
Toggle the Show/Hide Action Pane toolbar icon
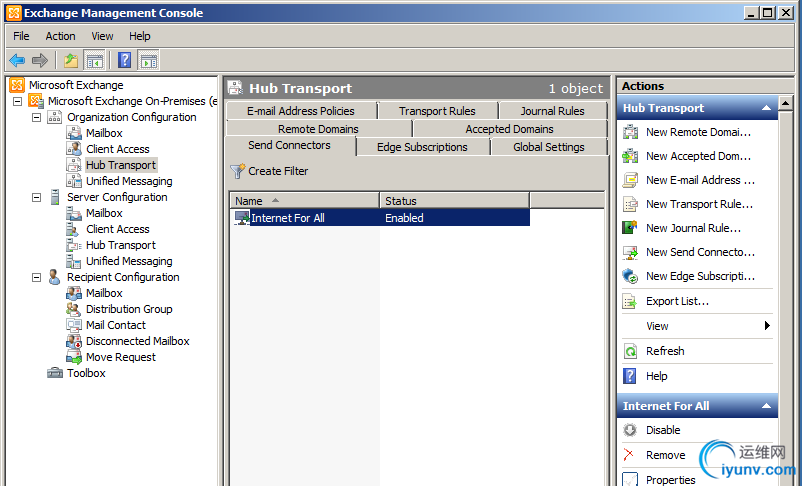(x=148, y=60)
